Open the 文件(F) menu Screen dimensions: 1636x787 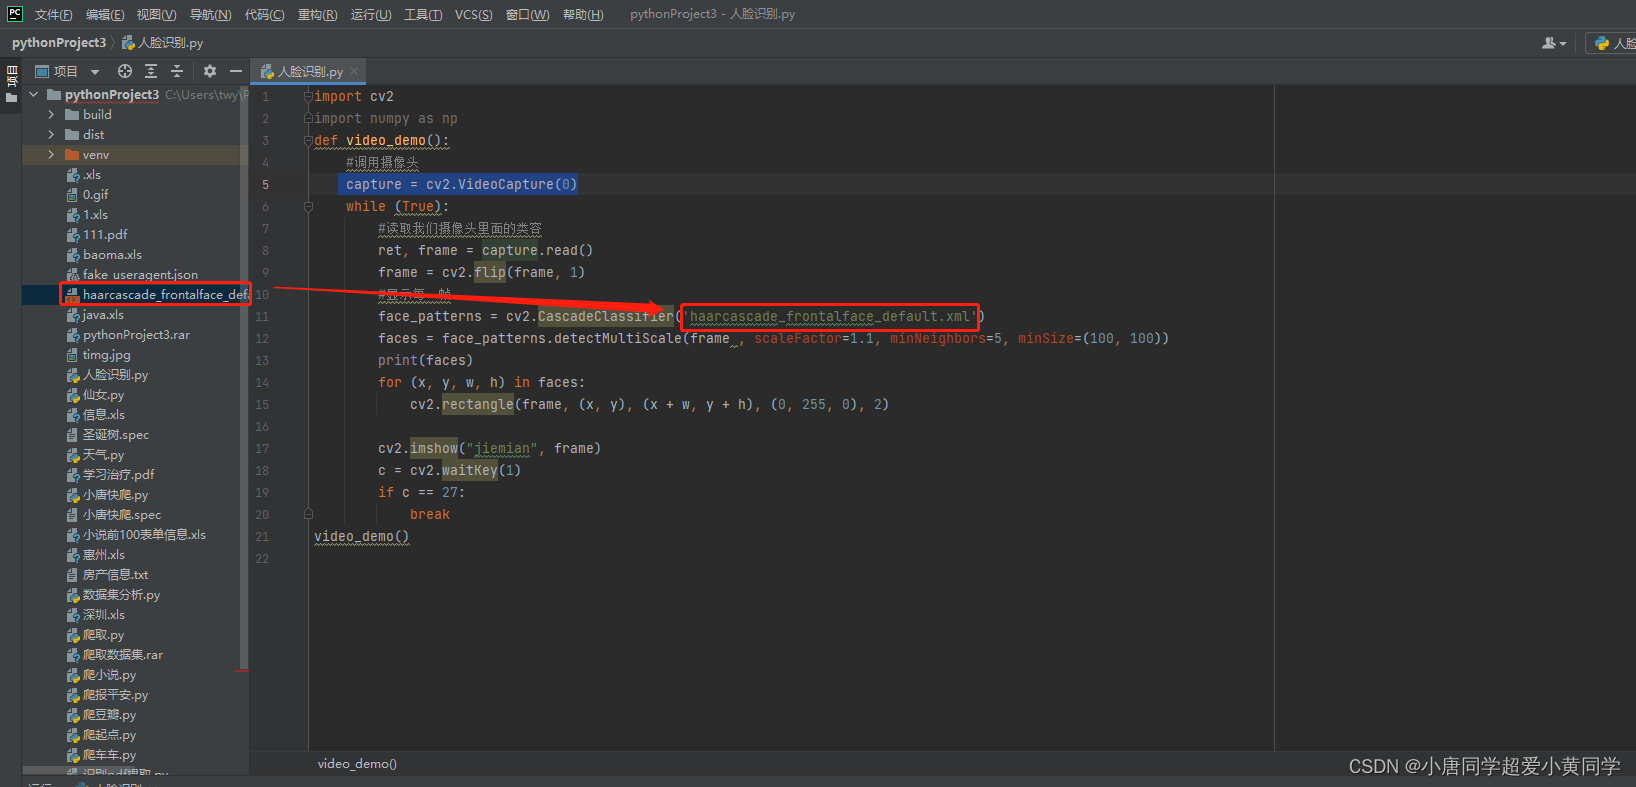pos(54,14)
